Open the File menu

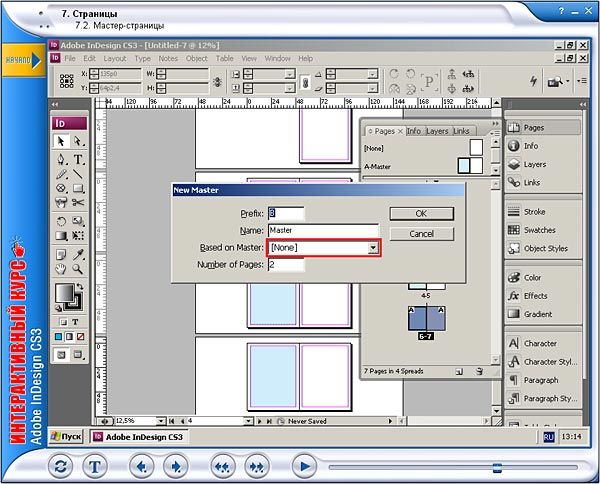[x=70, y=59]
